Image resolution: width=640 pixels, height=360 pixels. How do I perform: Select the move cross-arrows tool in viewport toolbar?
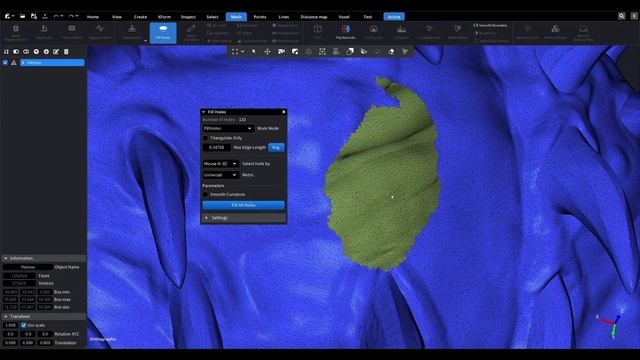click(267, 51)
